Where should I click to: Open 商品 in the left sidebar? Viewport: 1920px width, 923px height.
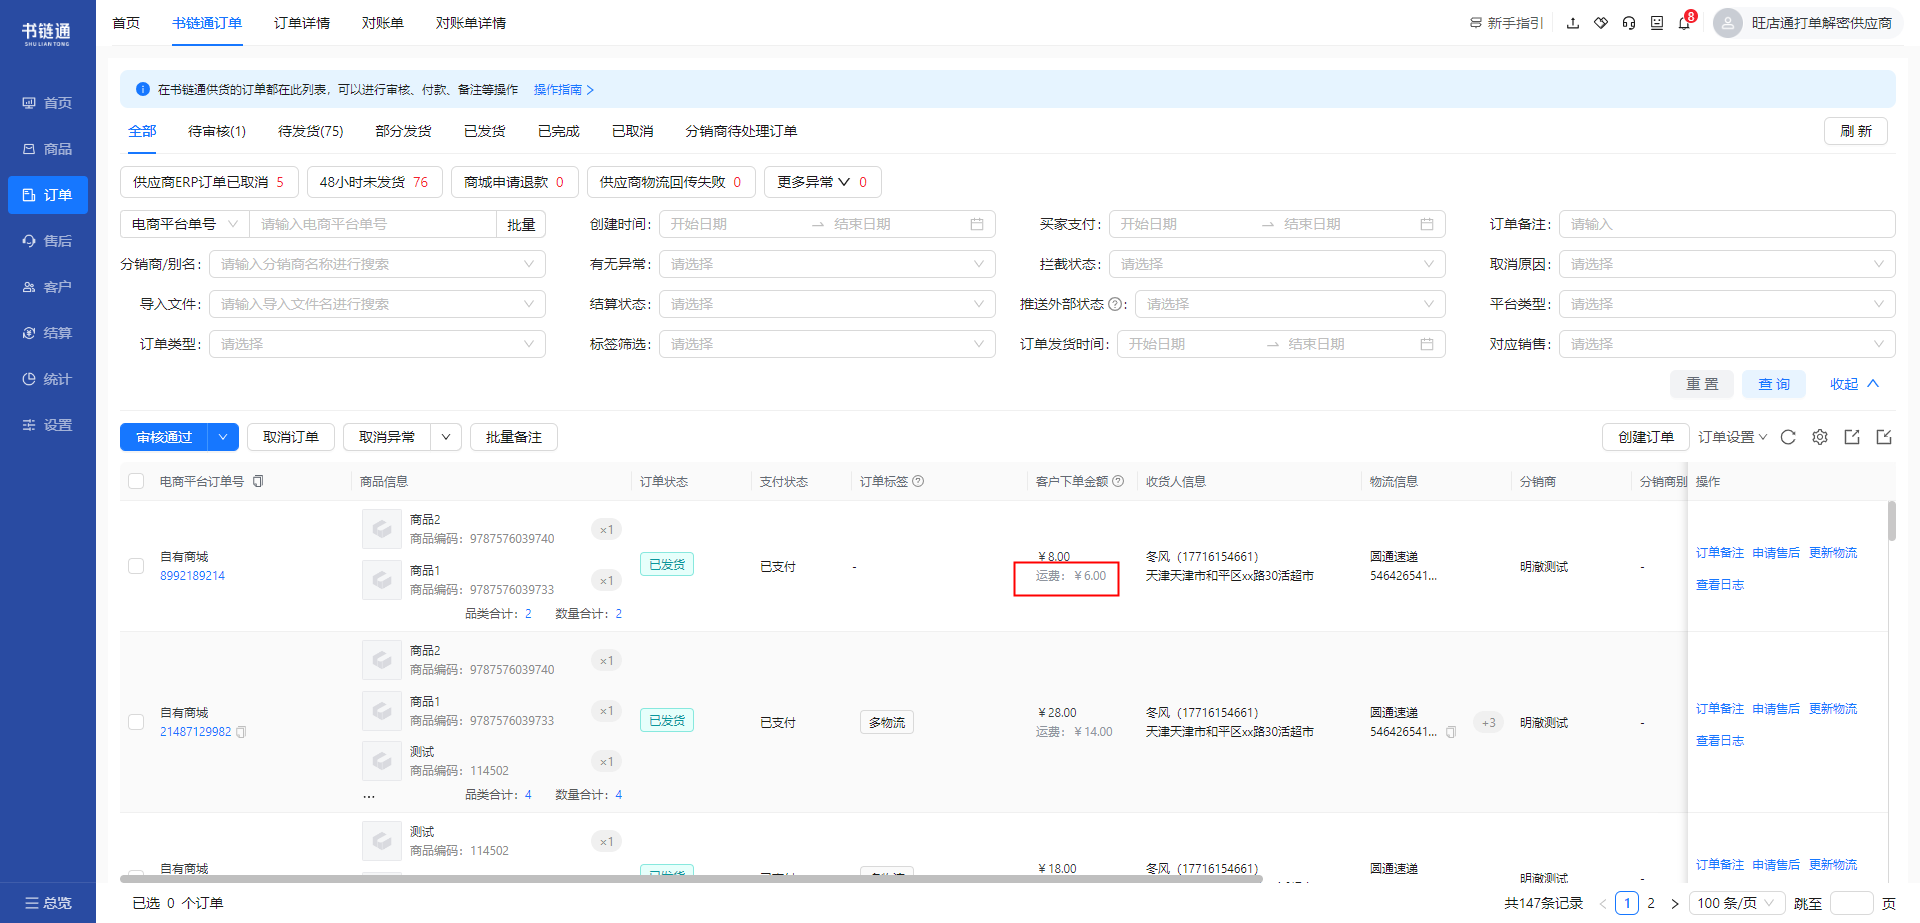point(47,149)
